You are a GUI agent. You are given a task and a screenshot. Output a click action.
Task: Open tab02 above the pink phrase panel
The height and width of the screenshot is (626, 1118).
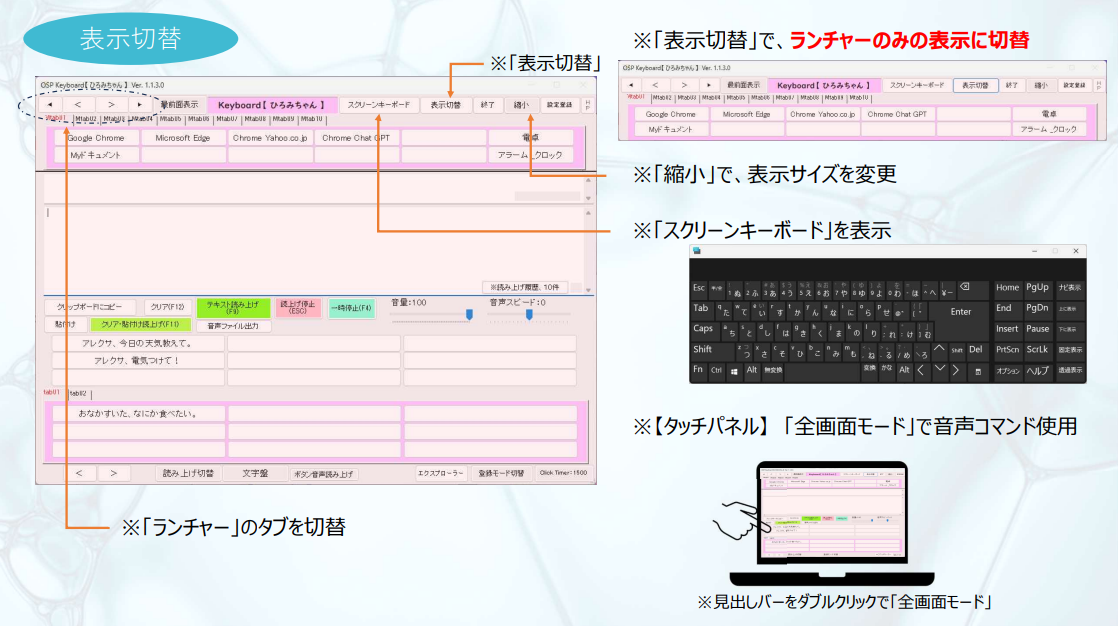pyautogui.click(x=78, y=394)
